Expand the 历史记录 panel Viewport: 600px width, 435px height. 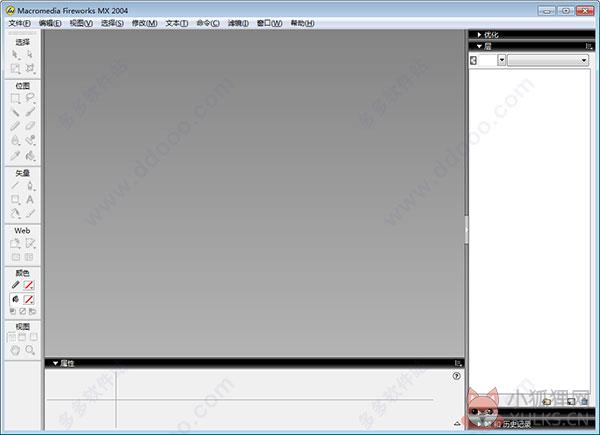[x=480, y=424]
